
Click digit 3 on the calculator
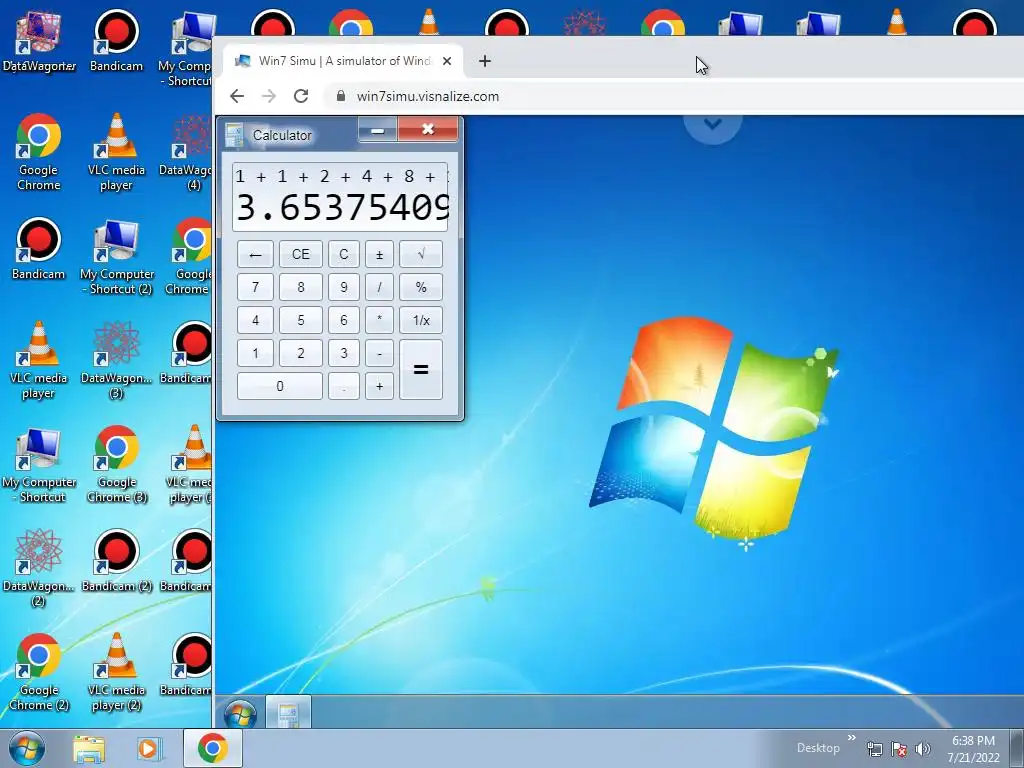[344, 353]
